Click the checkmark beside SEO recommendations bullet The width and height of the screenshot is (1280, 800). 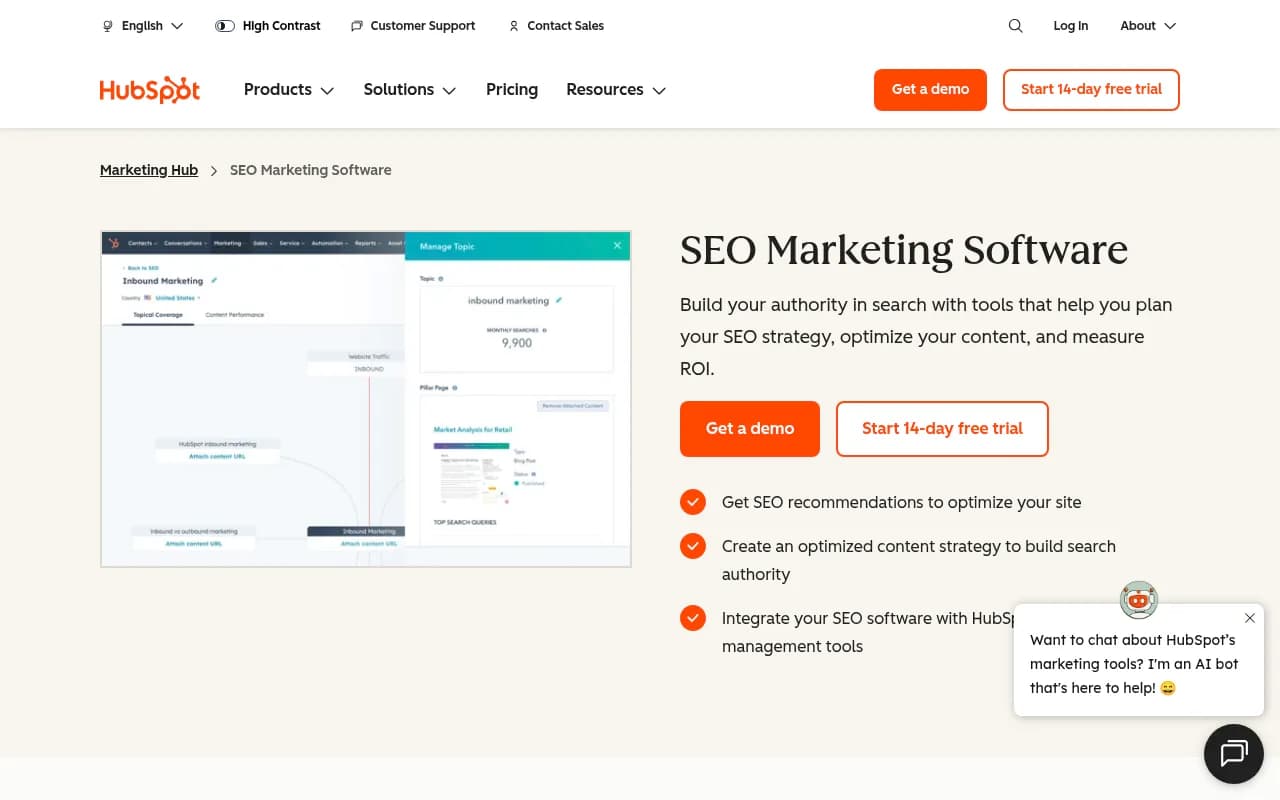[x=693, y=502]
